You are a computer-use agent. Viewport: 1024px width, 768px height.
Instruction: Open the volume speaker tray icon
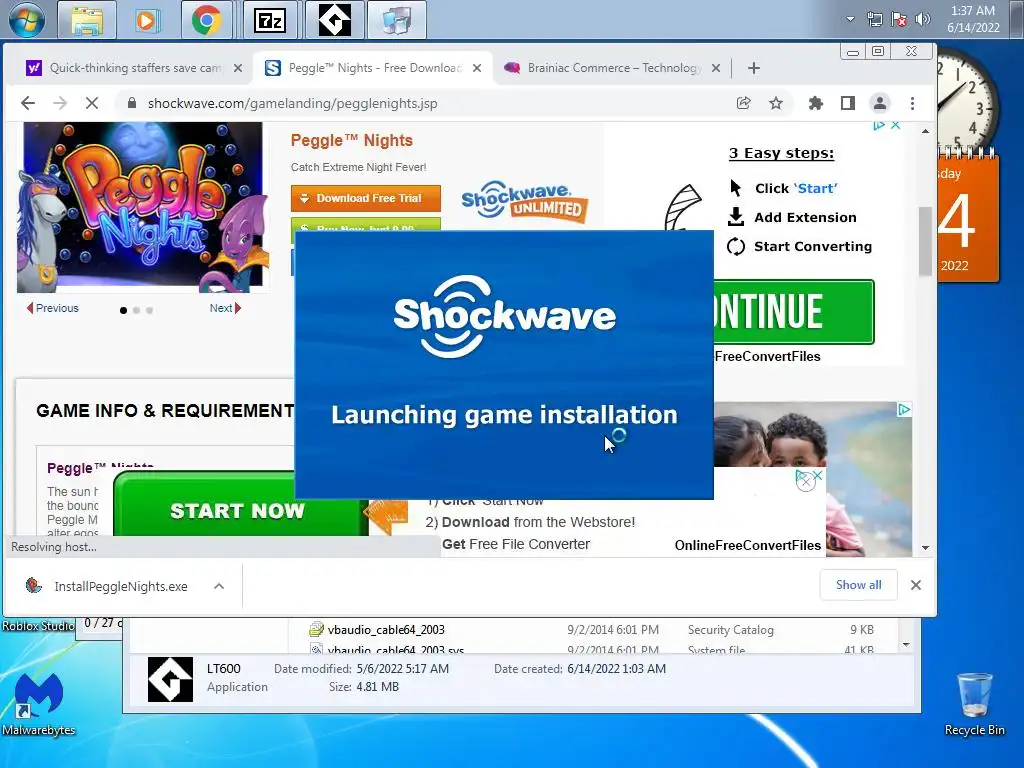[923, 19]
